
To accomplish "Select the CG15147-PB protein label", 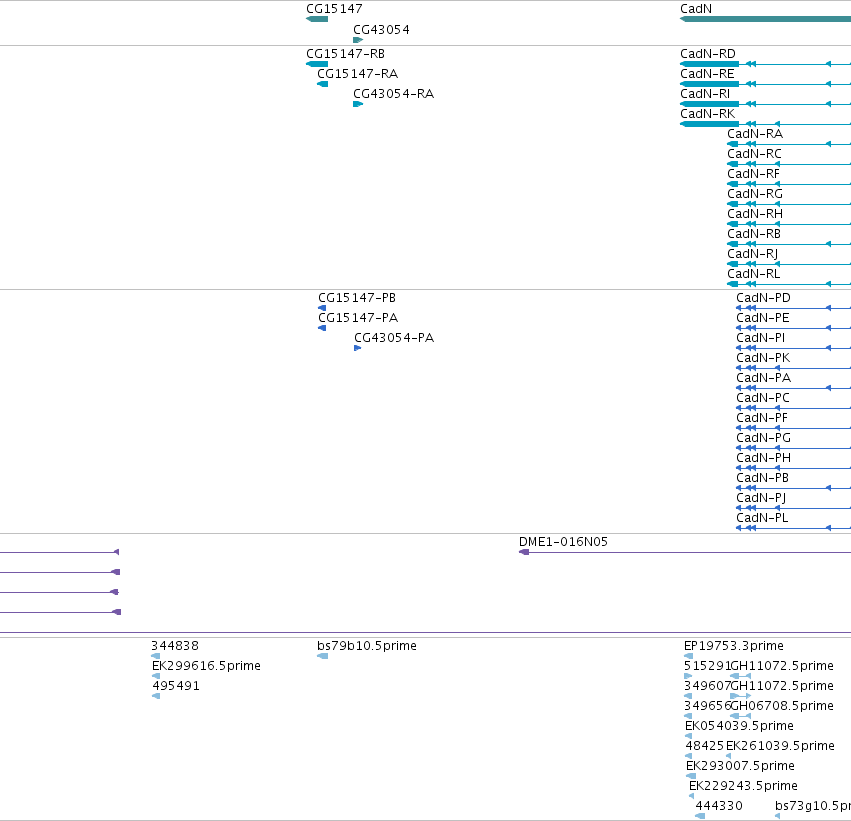I will pyautogui.click(x=357, y=298).
